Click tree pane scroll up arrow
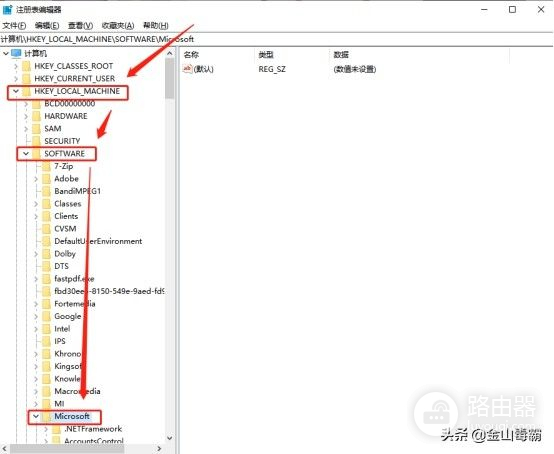Viewport: 554px width, 454px height. [x=170, y=53]
